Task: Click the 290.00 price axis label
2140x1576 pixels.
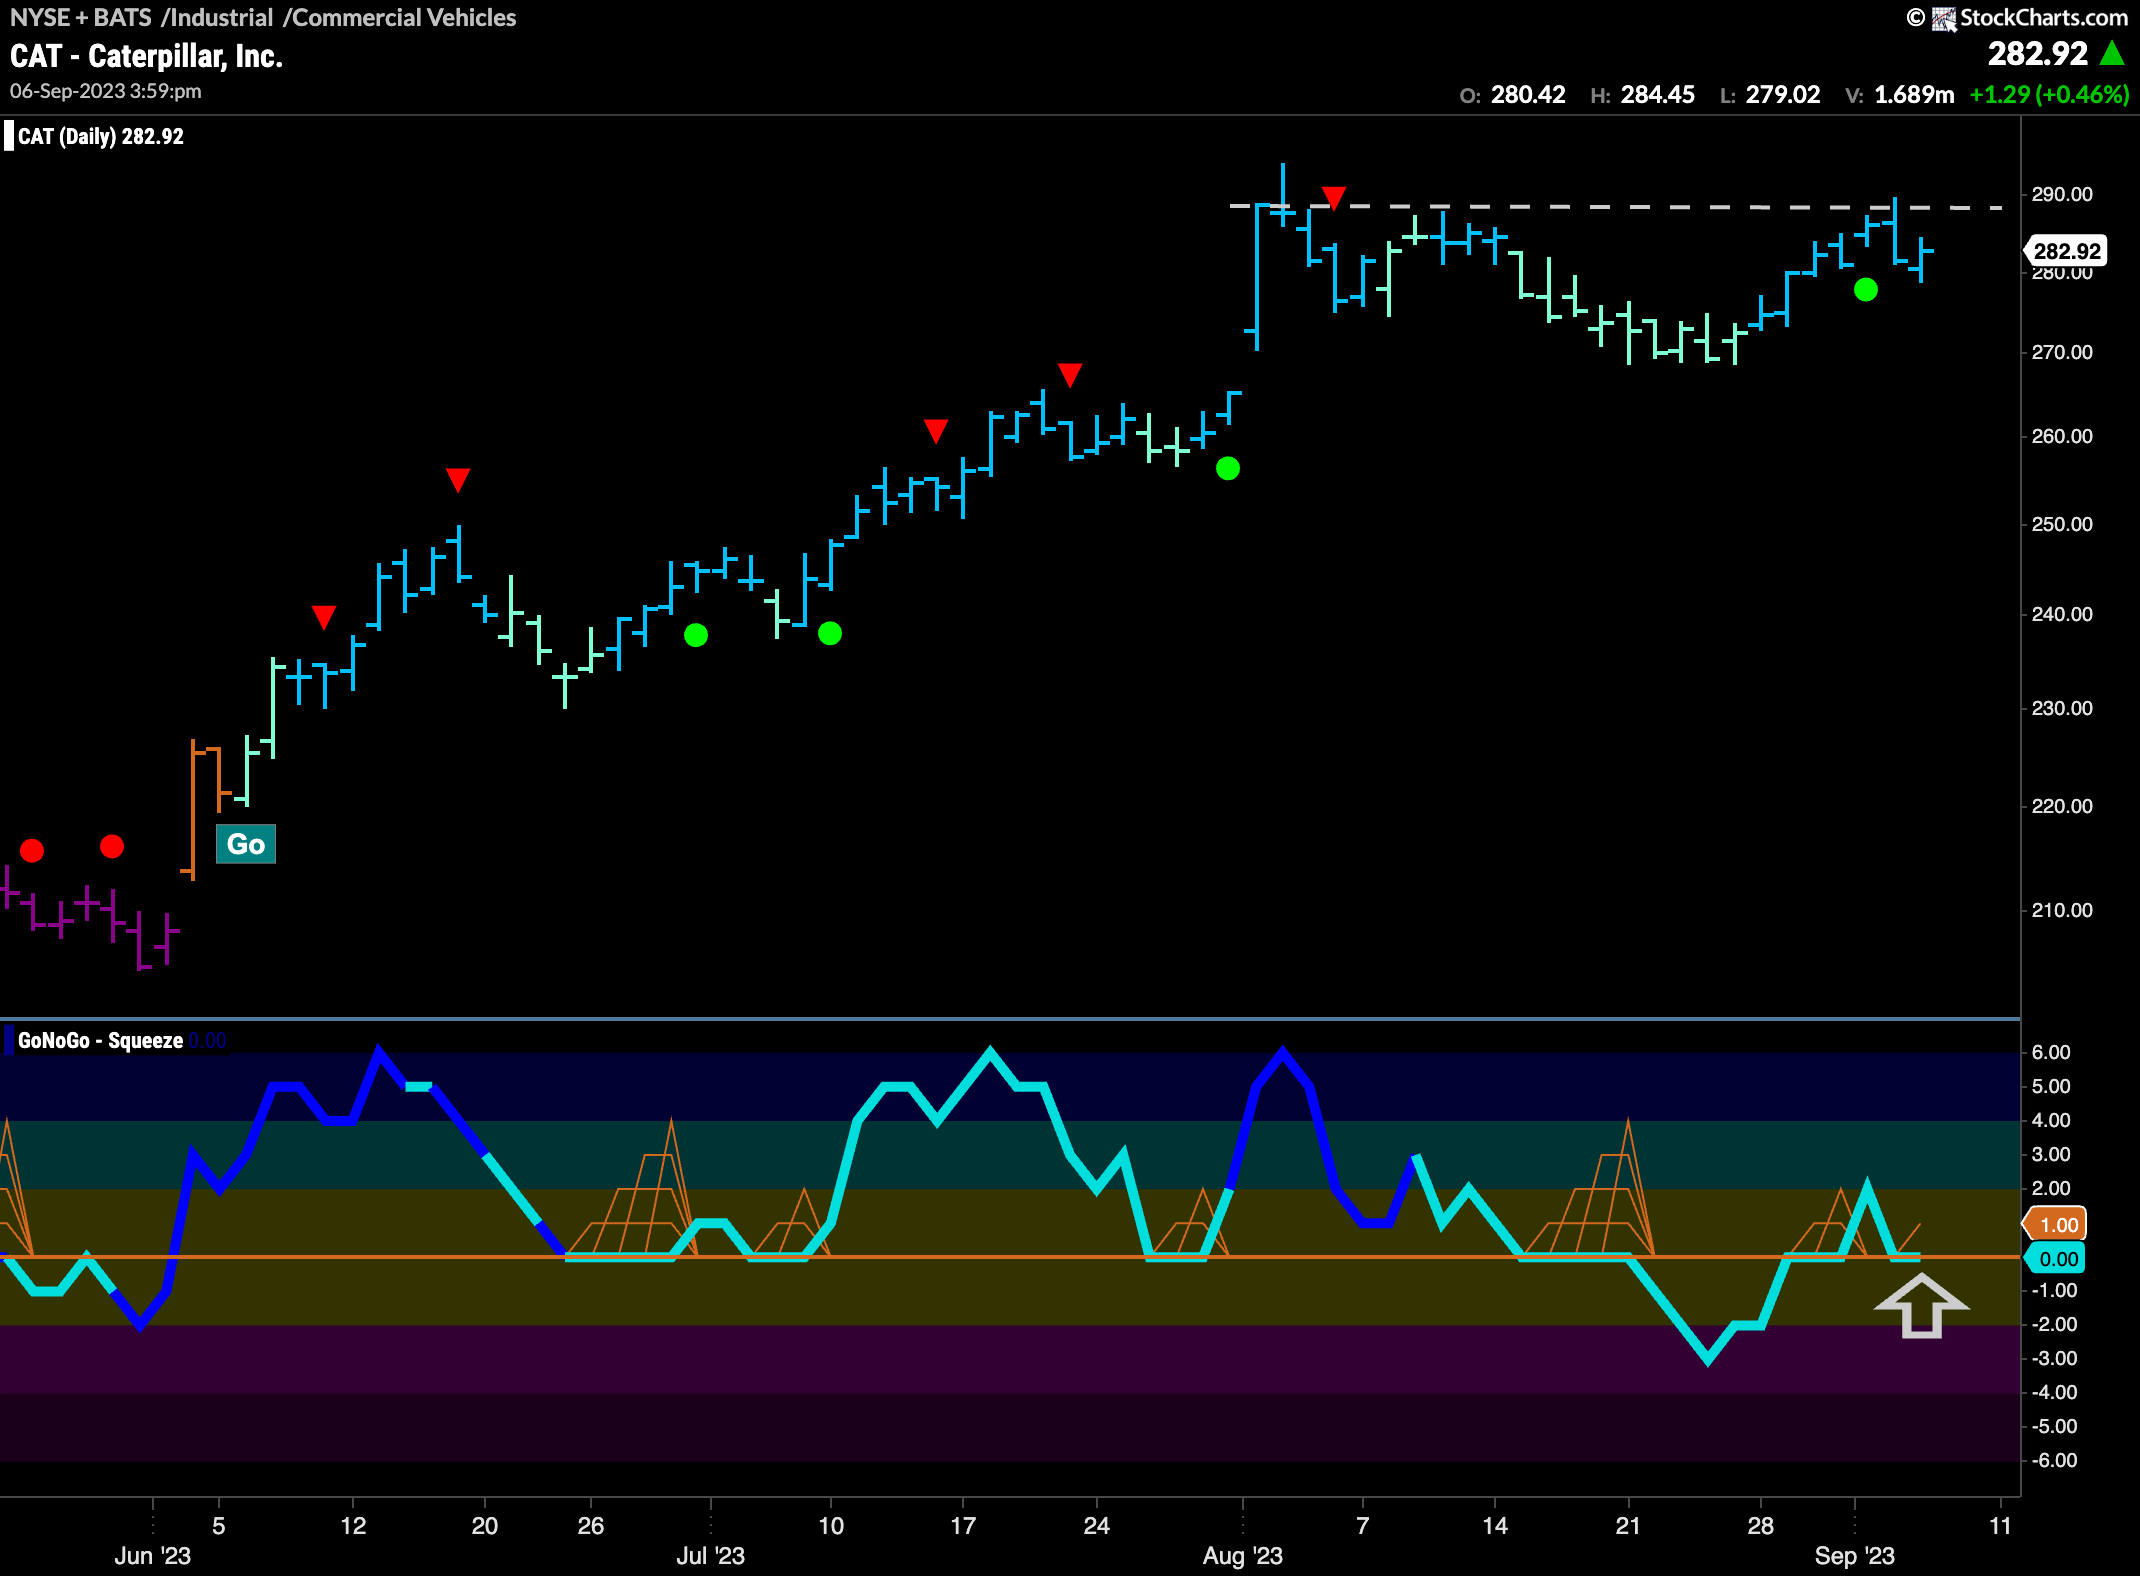Action: coord(2062,194)
